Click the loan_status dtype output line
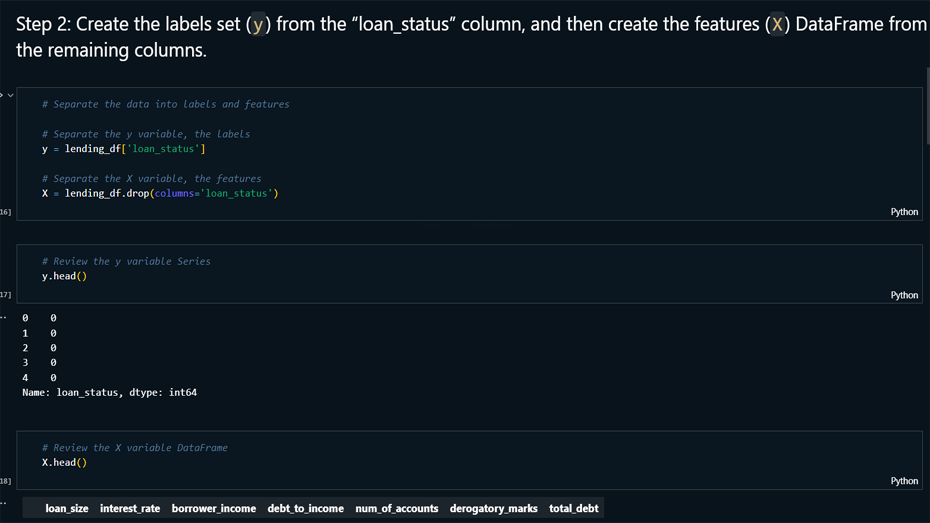 click(109, 393)
